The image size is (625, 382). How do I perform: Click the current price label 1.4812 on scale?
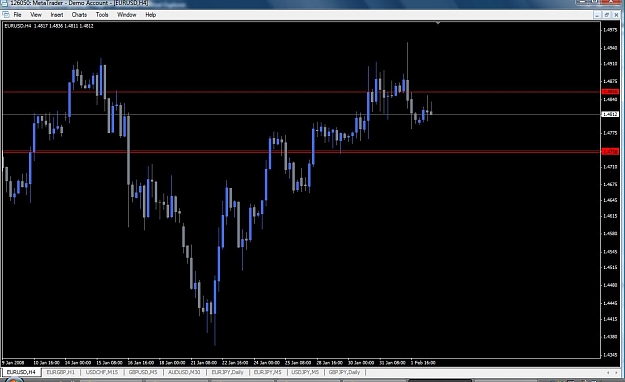pos(610,114)
